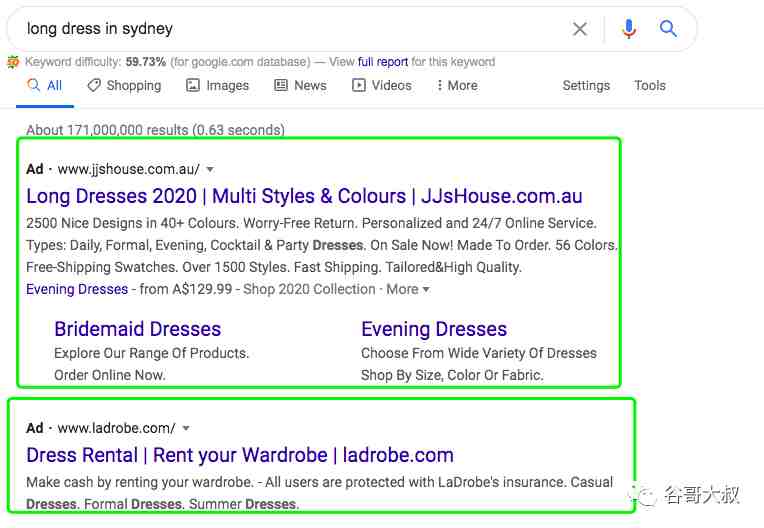The height and width of the screenshot is (528, 764).
Task: Click the www.jjshouse.com.au/ ad URL text
Action: click(x=129, y=170)
